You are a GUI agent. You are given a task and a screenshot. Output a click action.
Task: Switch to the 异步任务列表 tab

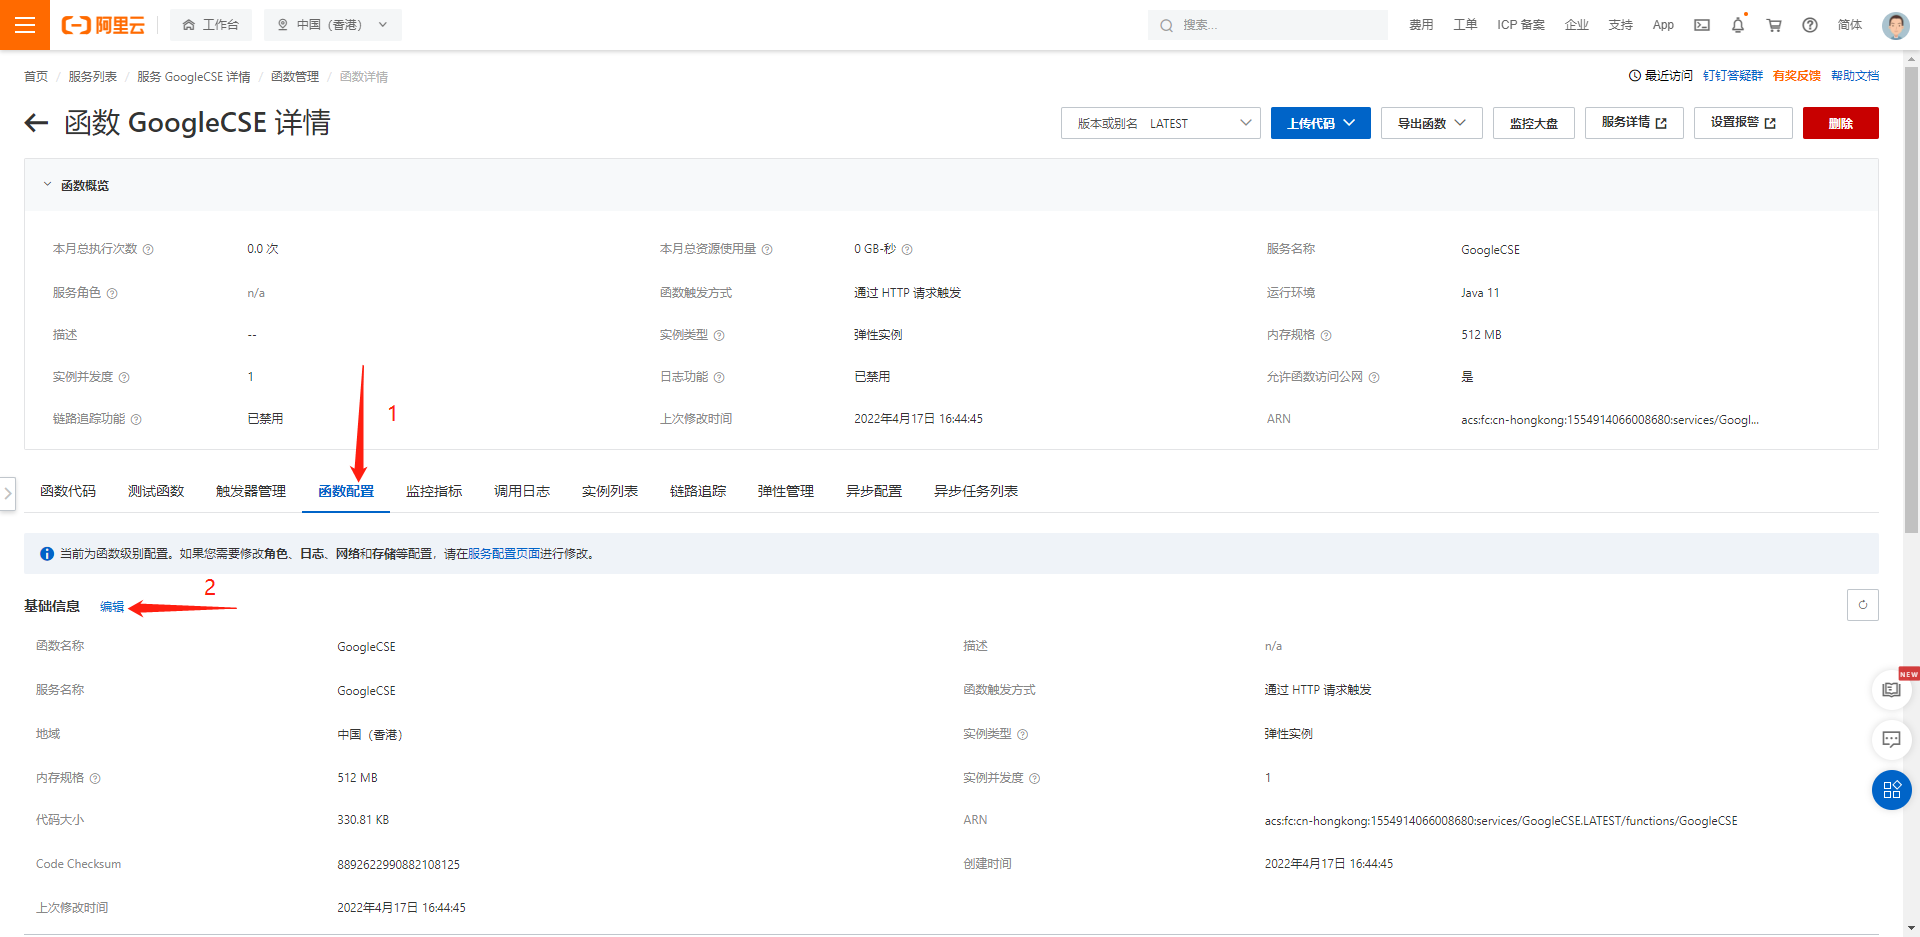976,491
